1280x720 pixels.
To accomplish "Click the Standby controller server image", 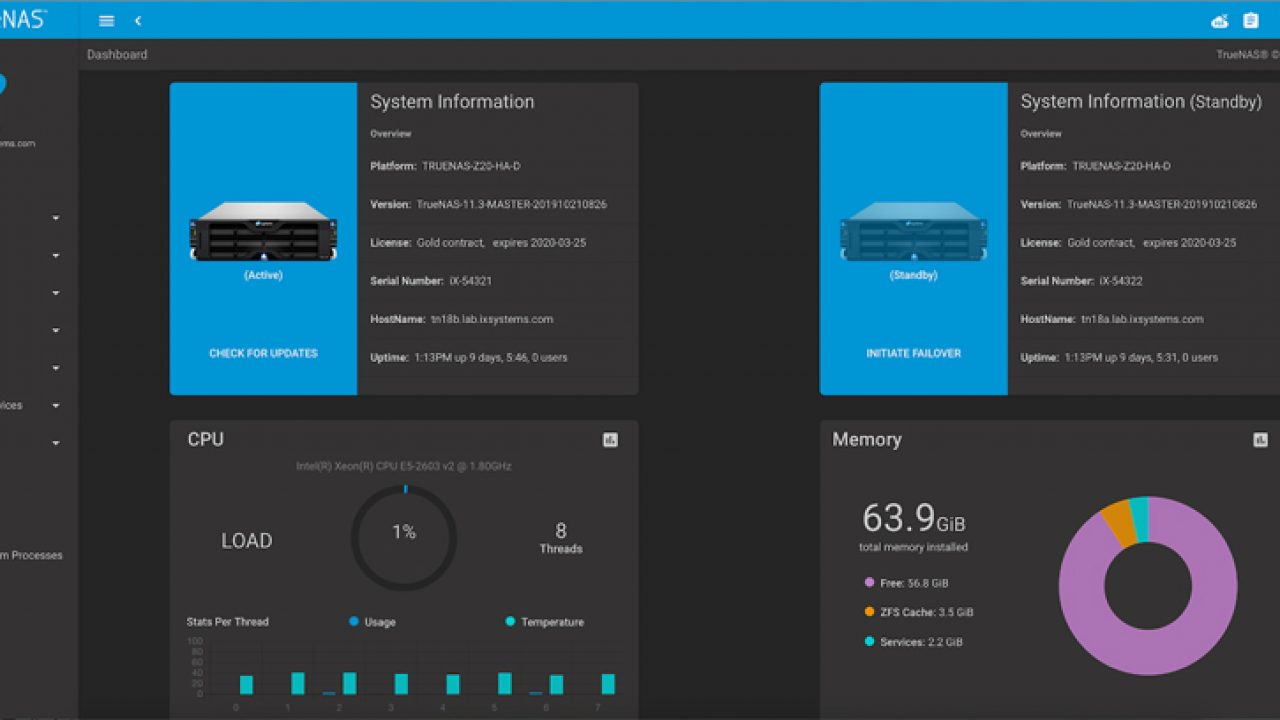I will click(914, 231).
